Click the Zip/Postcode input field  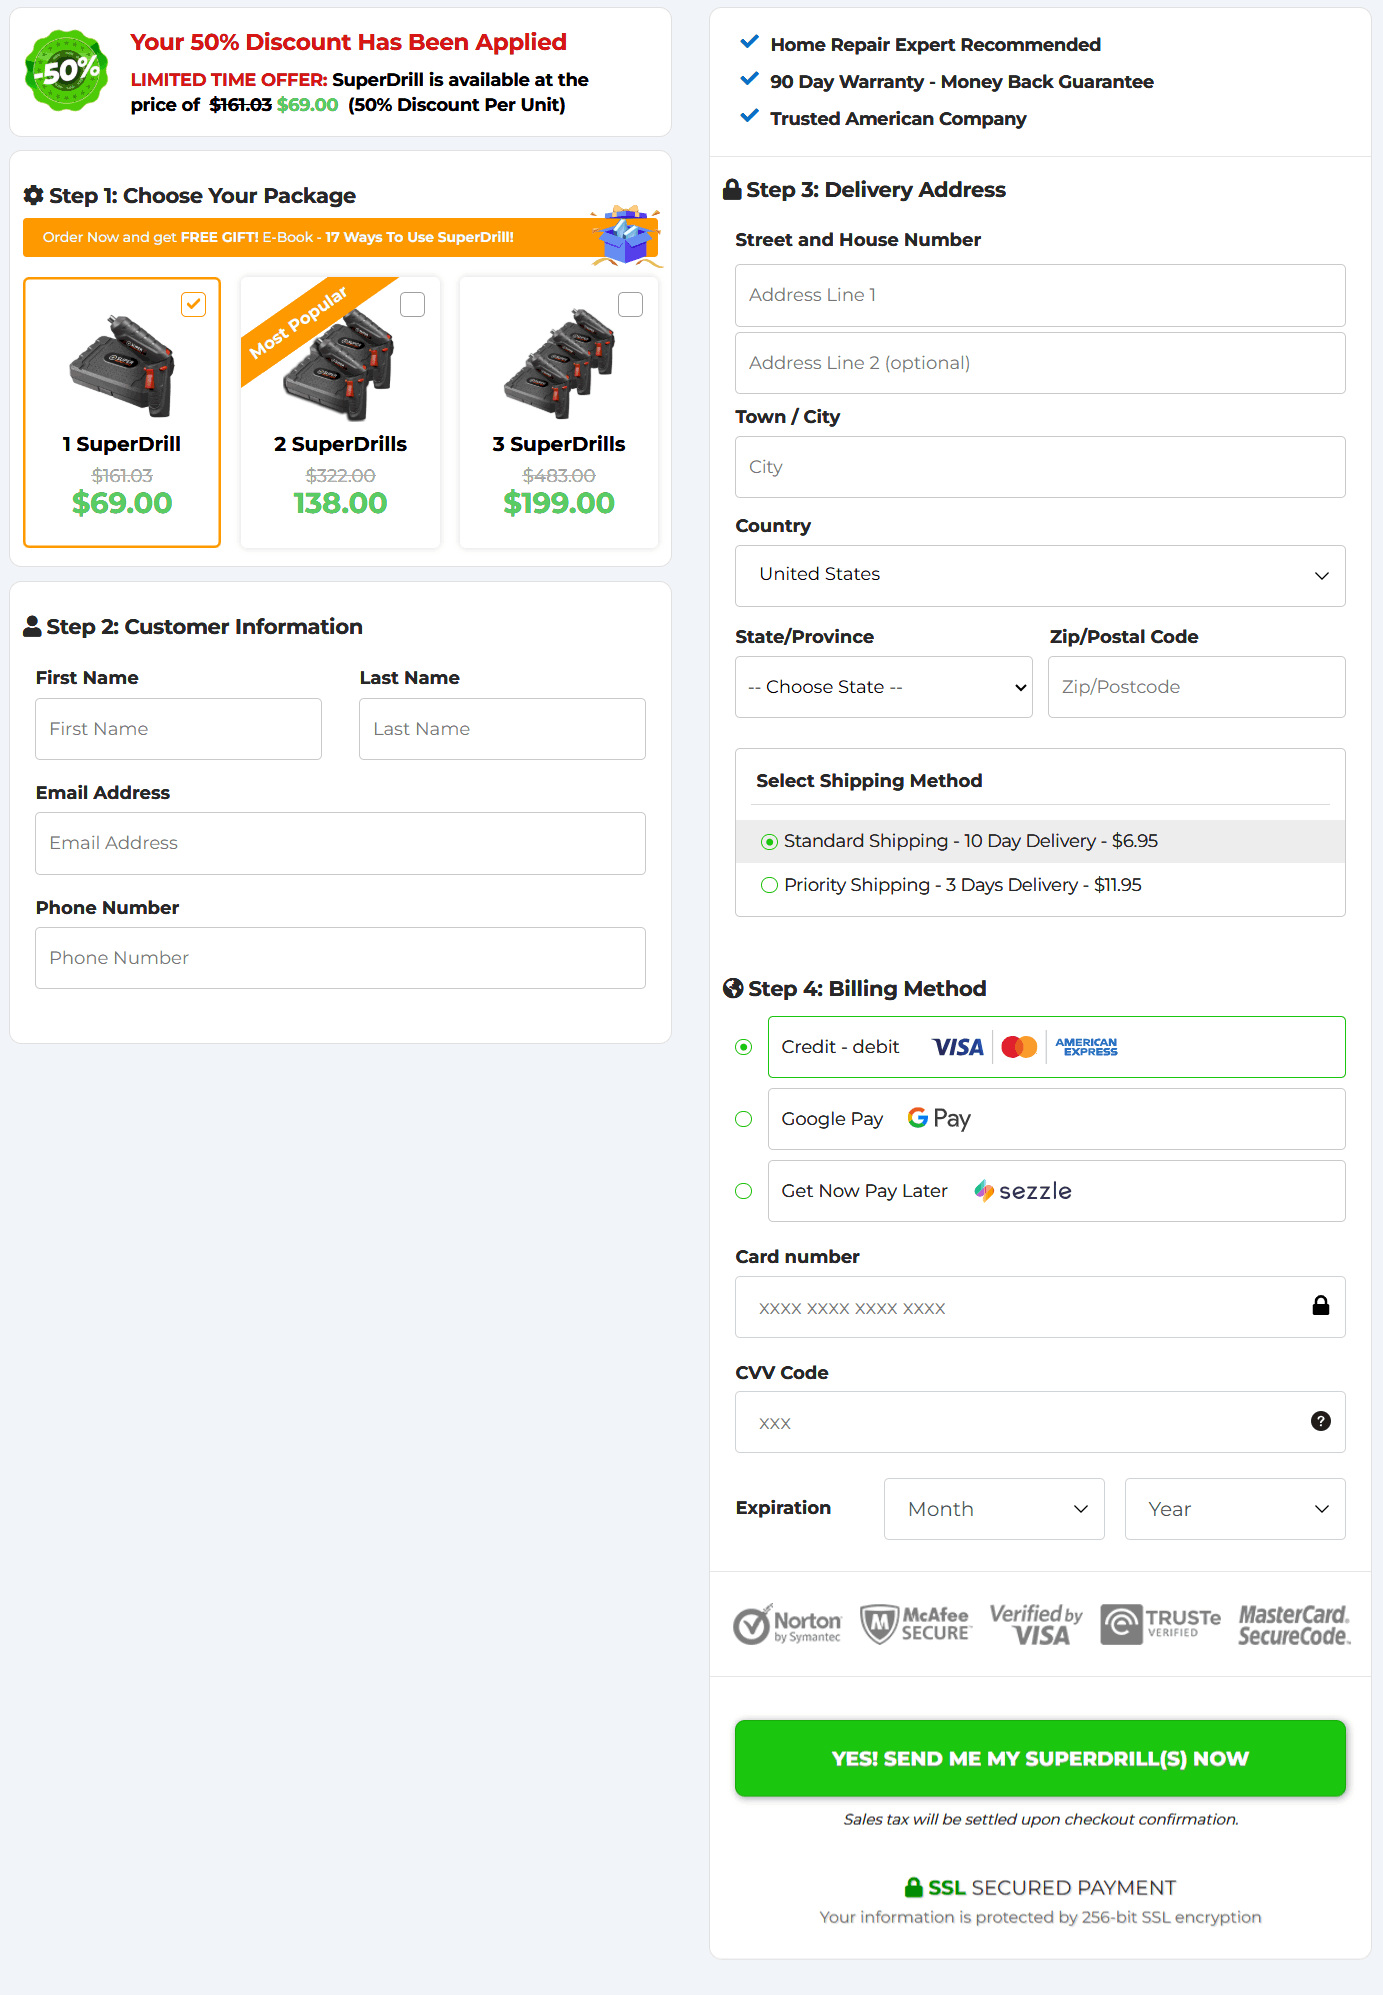click(x=1197, y=687)
